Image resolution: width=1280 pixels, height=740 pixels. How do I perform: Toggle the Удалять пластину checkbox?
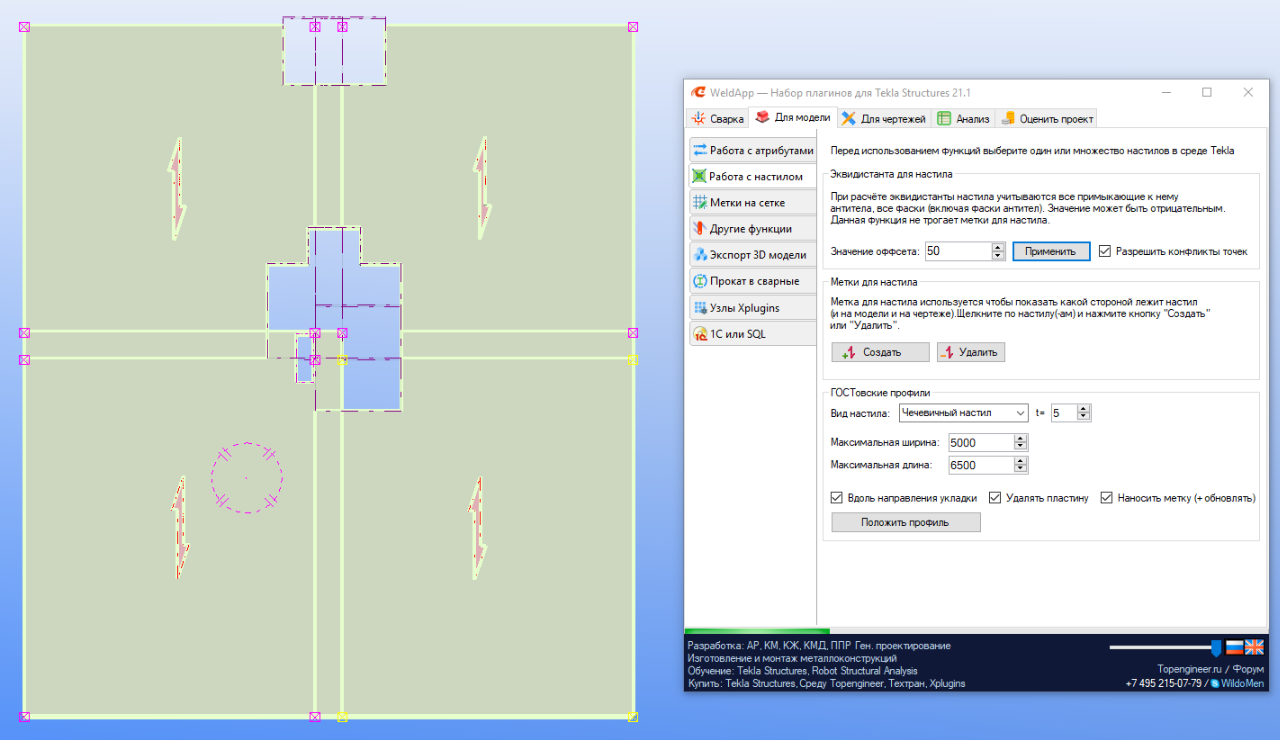pyautogui.click(x=995, y=498)
